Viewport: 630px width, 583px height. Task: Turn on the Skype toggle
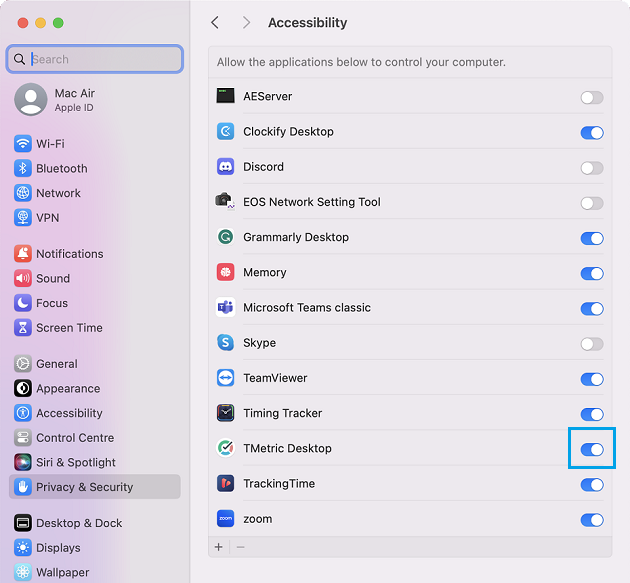(x=592, y=344)
